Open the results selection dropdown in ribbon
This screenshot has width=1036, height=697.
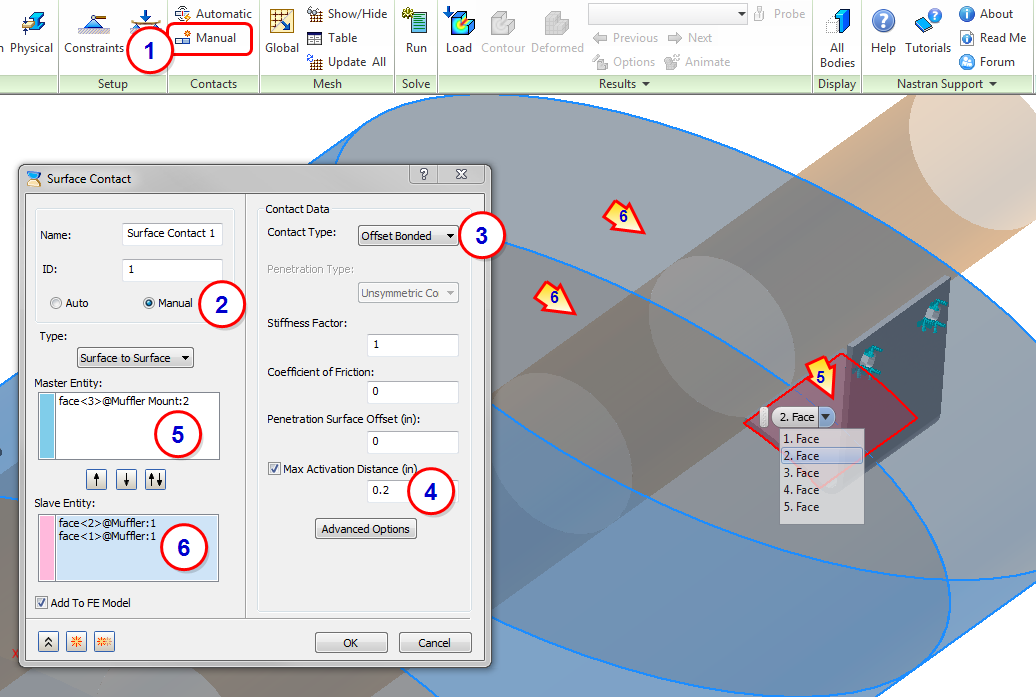coord(741,13)
